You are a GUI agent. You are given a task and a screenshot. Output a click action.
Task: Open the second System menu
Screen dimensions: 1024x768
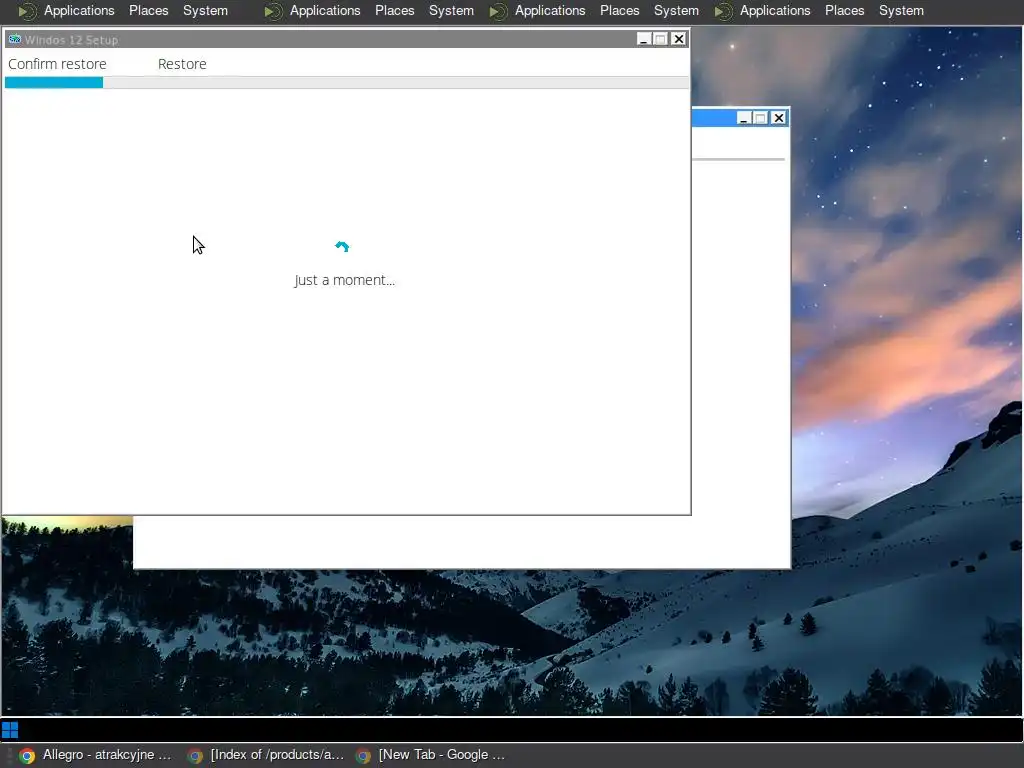tap(451, 10)
